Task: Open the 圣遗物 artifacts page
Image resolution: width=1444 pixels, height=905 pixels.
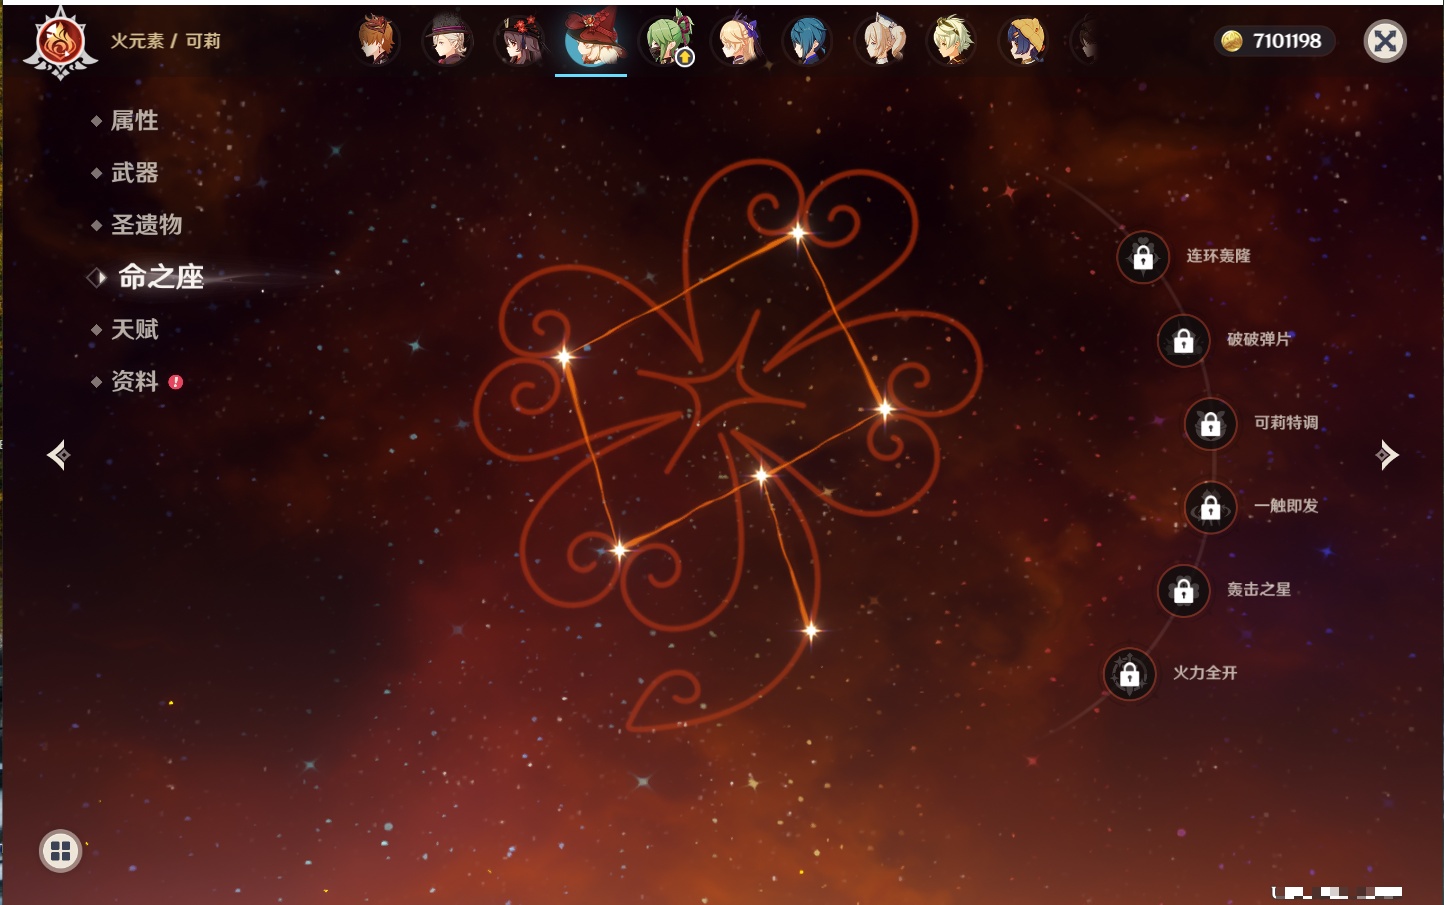Action: [146, 225]
